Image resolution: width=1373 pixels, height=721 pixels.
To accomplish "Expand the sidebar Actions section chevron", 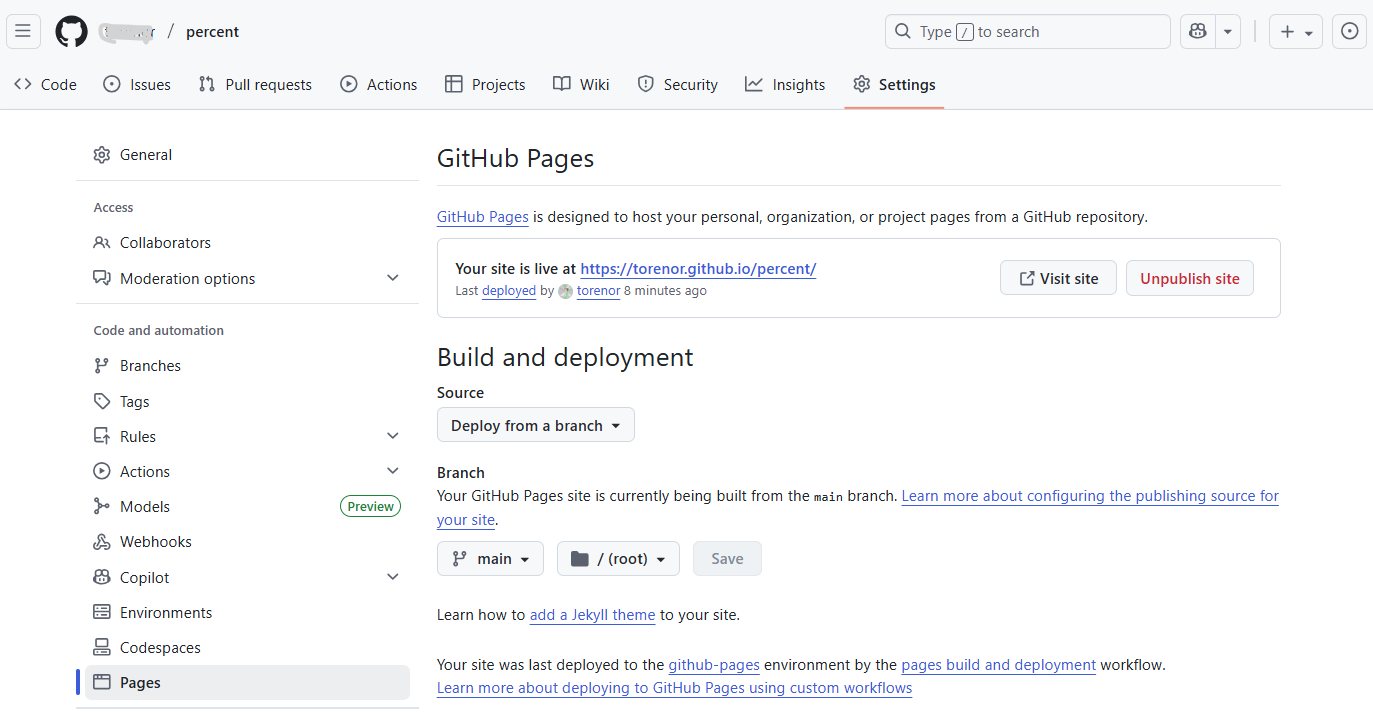I will [x=393, y=471].
